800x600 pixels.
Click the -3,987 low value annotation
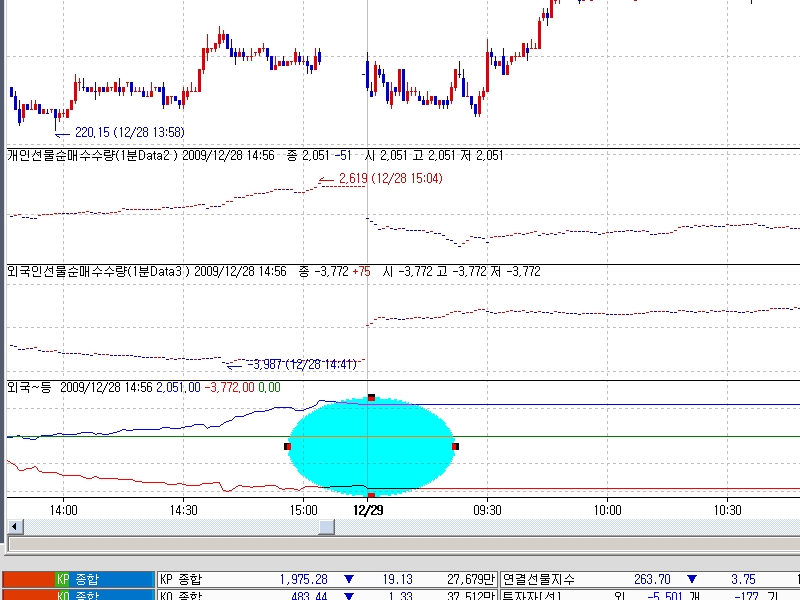tap(301, 364)
